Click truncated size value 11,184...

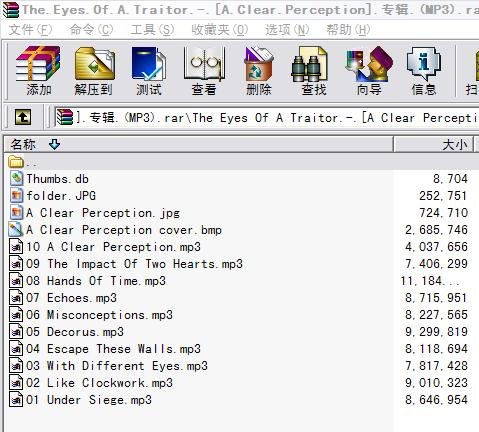430,281
